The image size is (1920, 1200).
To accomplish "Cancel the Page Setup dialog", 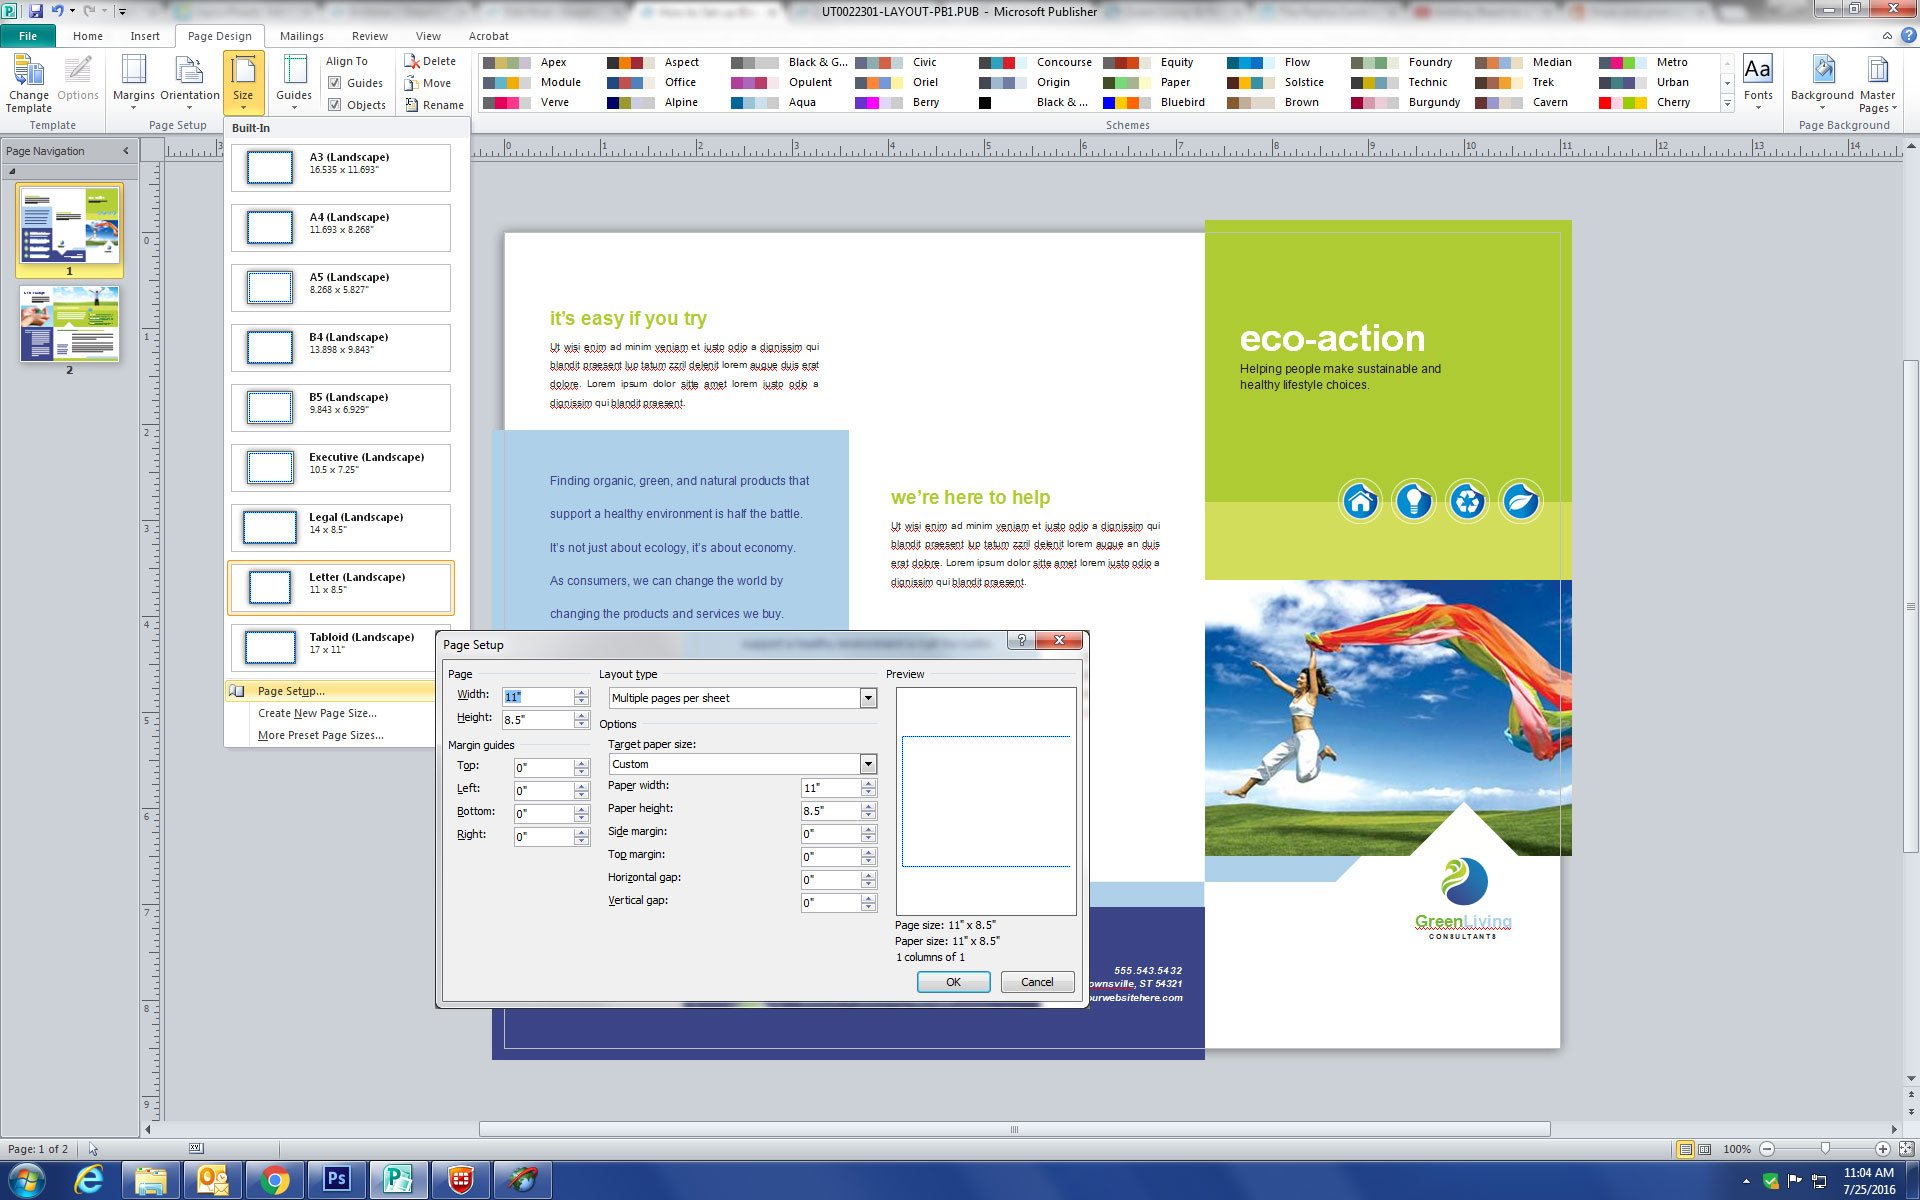I will (x=1036, y=982).
